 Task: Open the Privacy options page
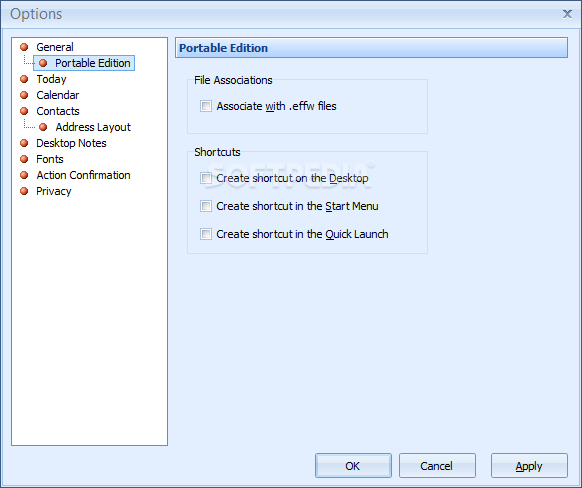[x=53, y=191]
